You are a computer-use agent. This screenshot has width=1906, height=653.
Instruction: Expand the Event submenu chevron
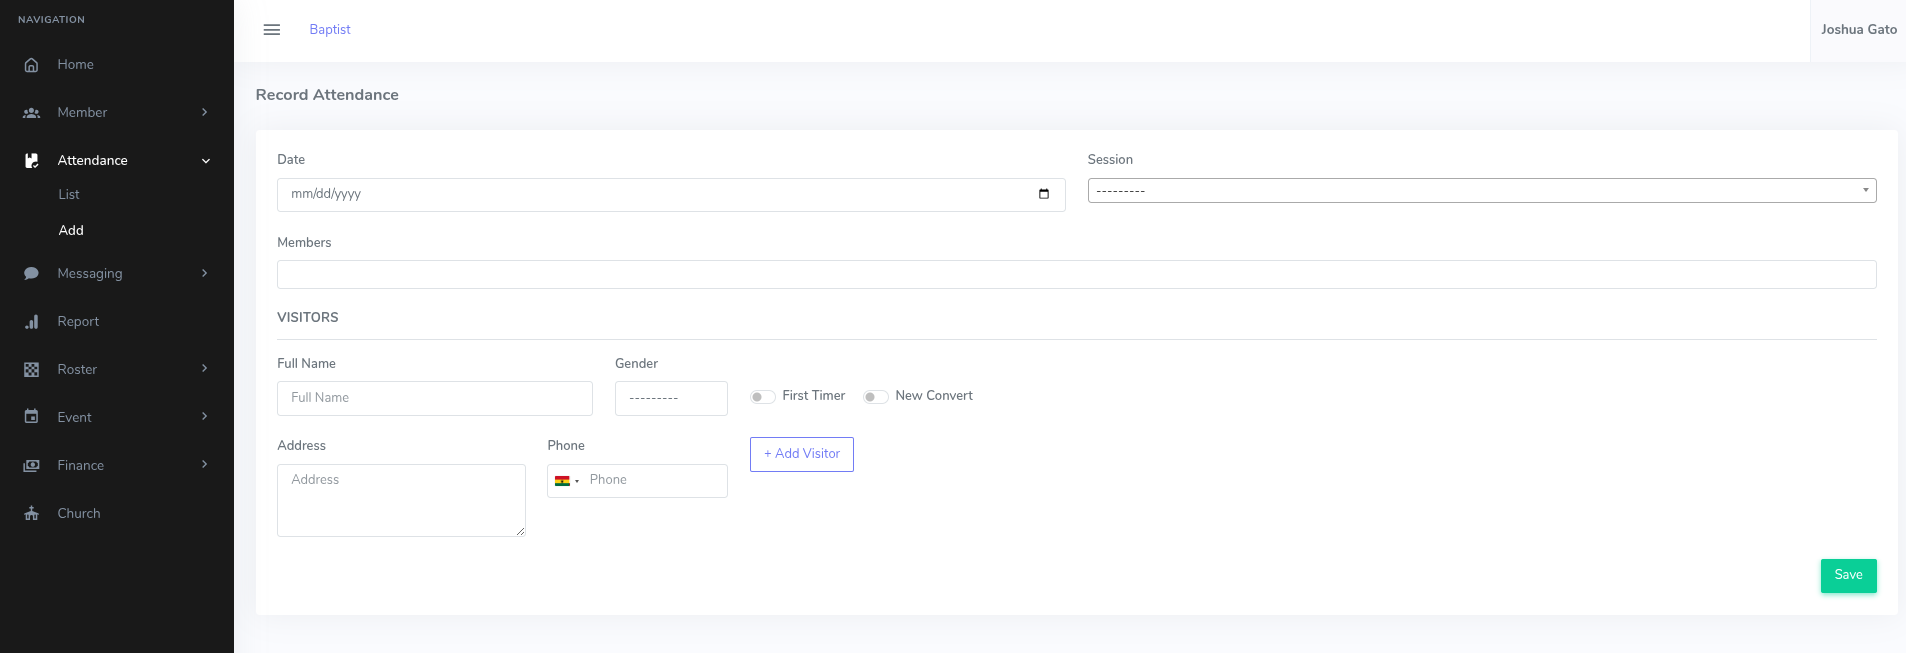point(205,416)
